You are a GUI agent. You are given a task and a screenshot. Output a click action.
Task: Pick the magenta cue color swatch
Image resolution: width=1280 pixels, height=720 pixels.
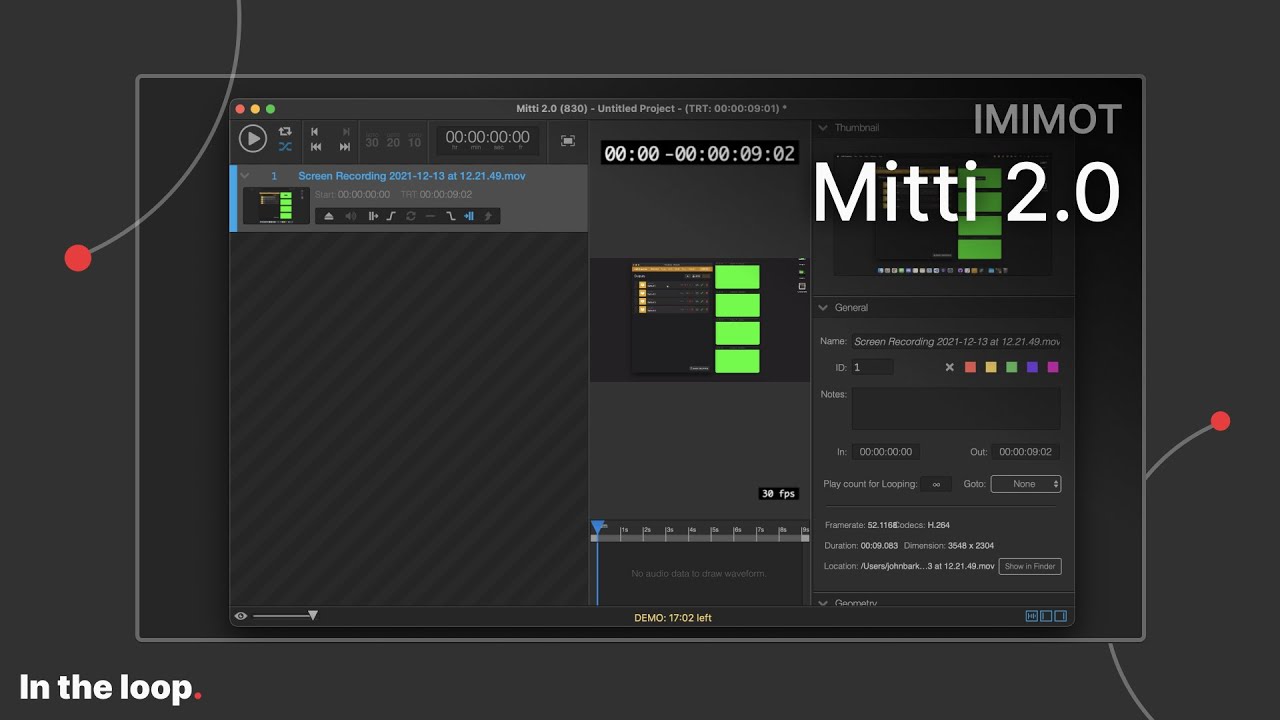(x=1052, y=367)
